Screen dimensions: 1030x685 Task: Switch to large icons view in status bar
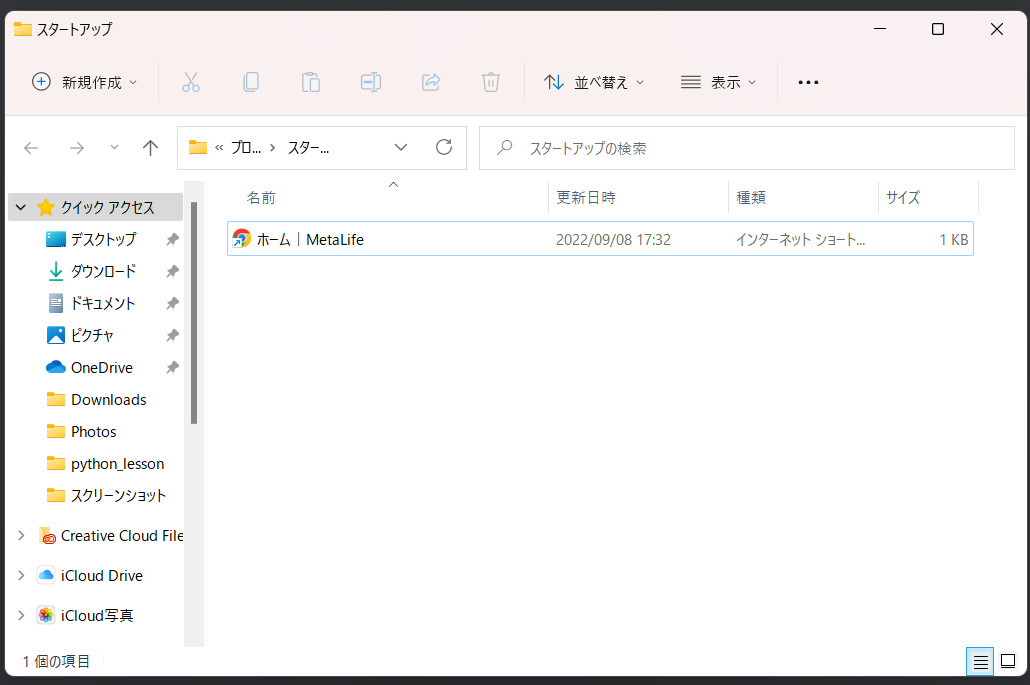[x=1008, y=661]
